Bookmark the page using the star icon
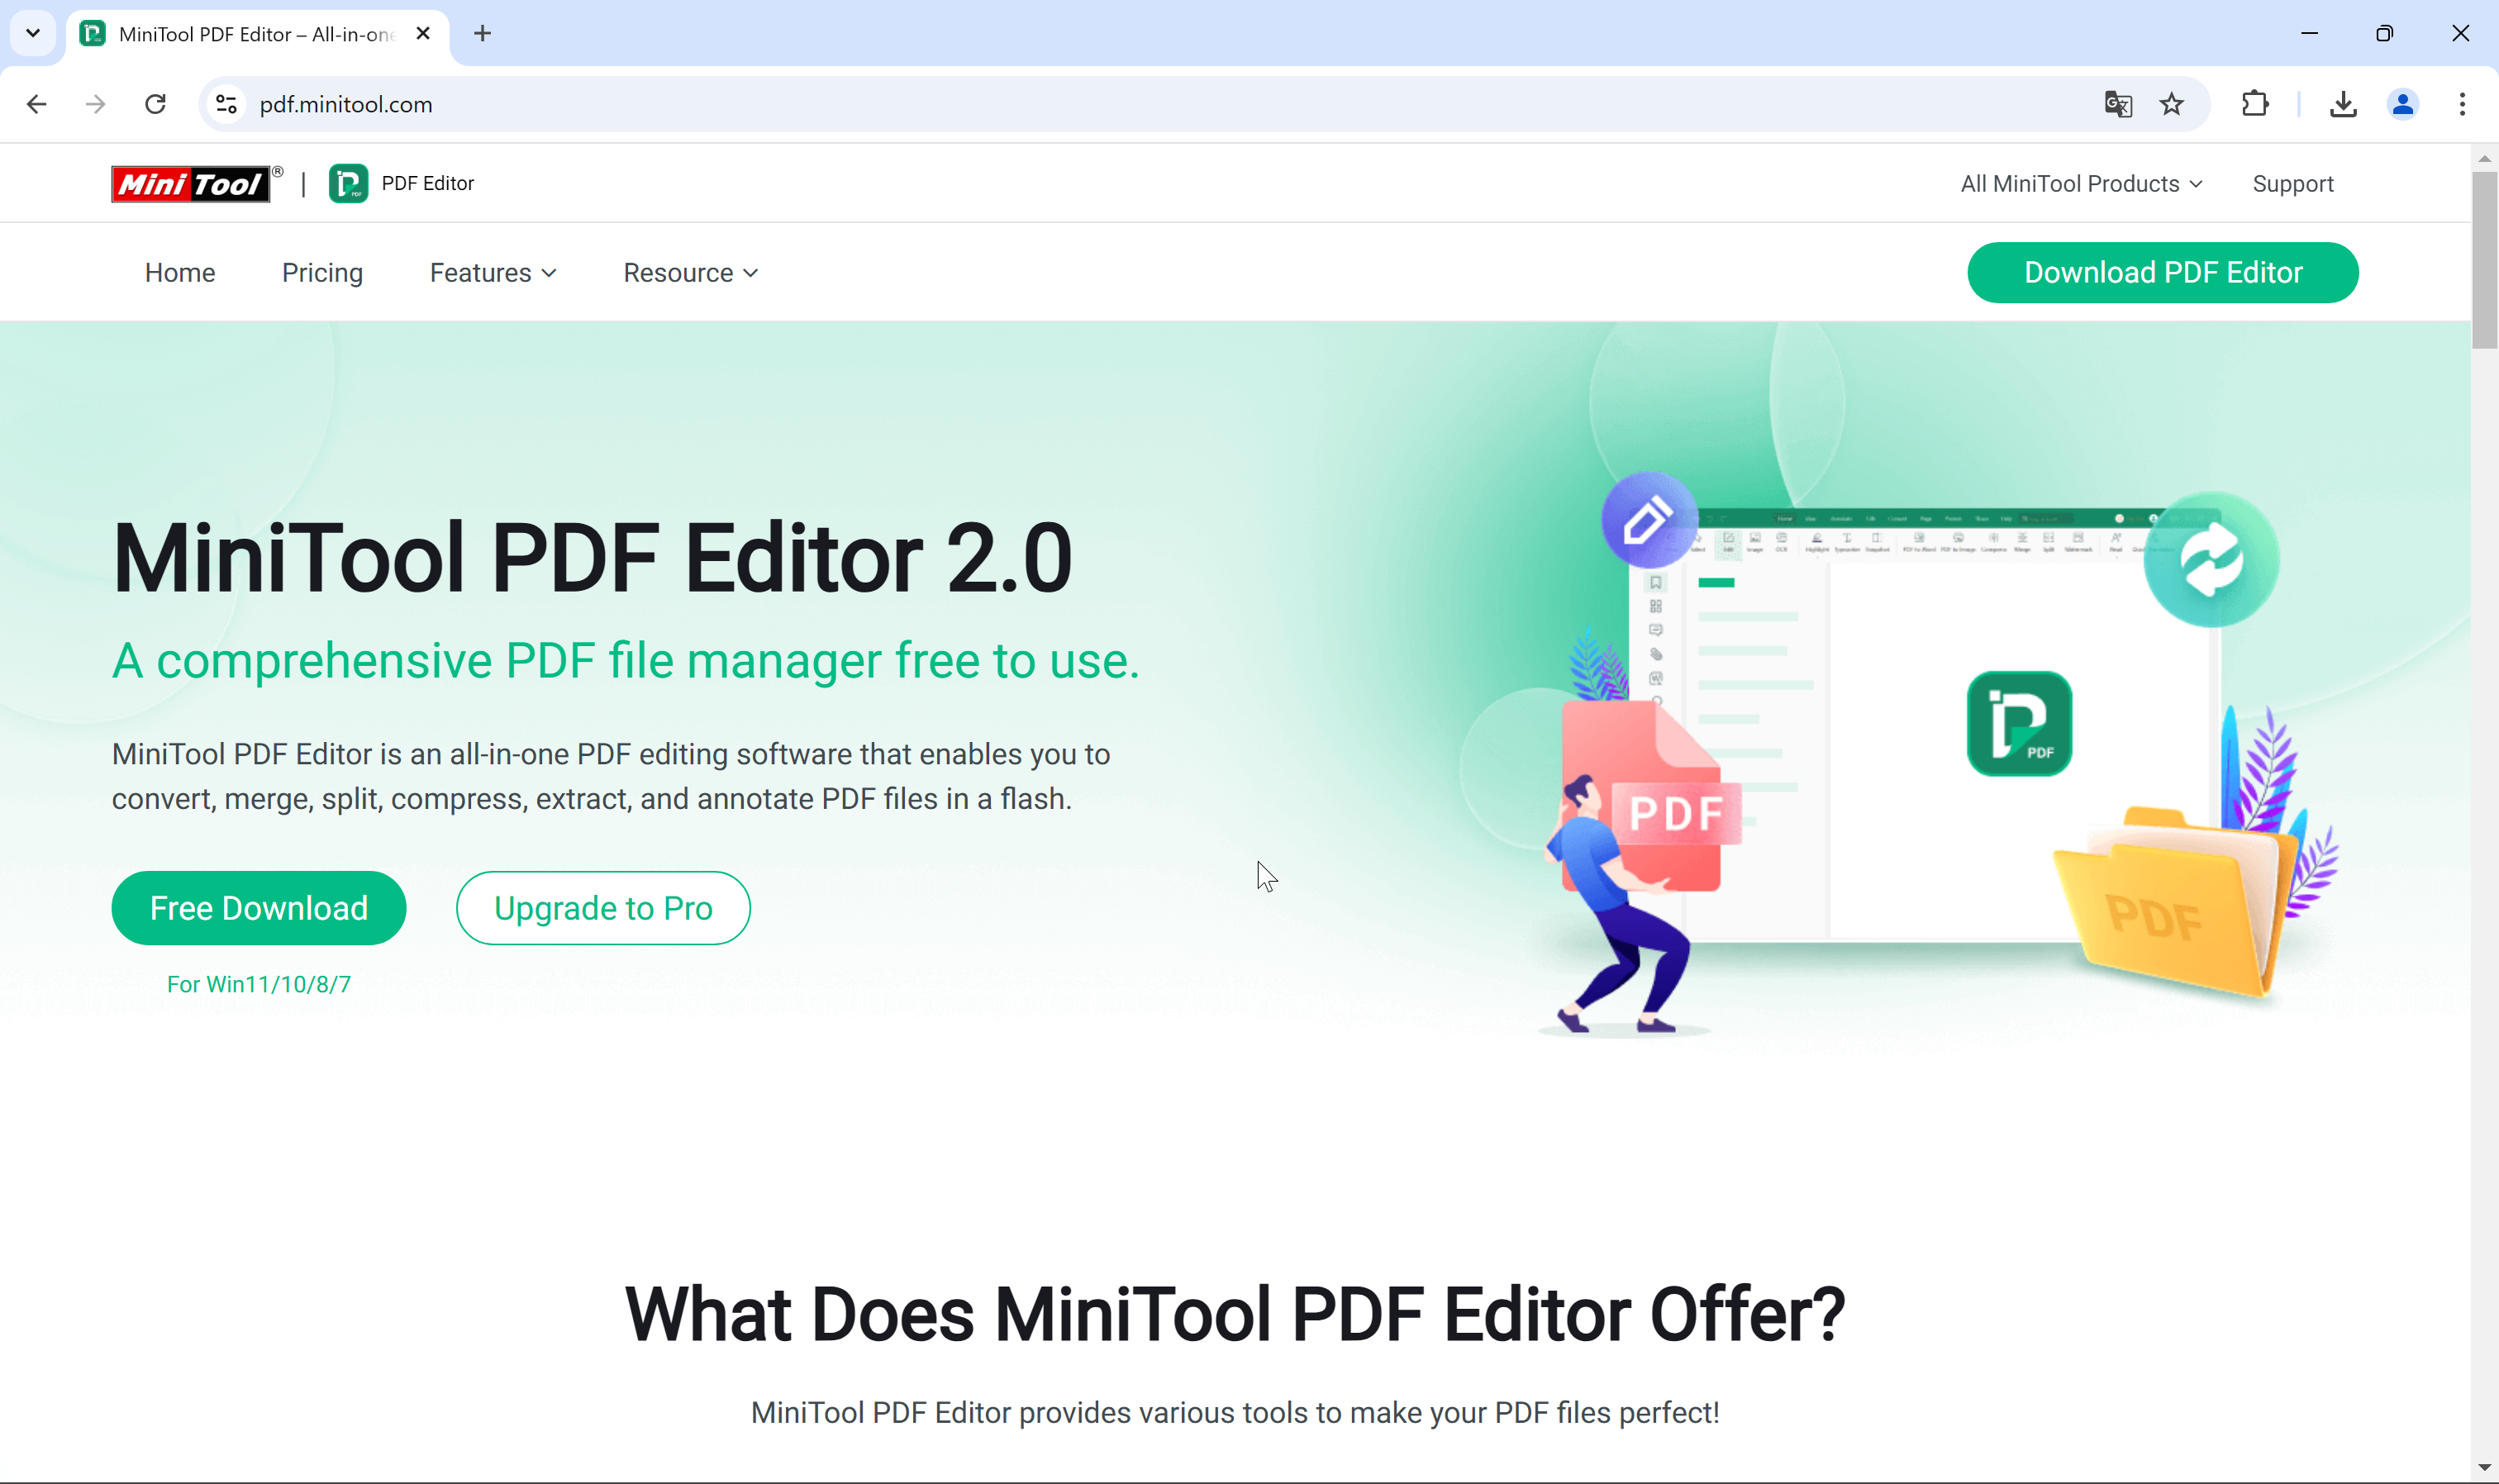2499x1484 pixels. pos(2170,104)
